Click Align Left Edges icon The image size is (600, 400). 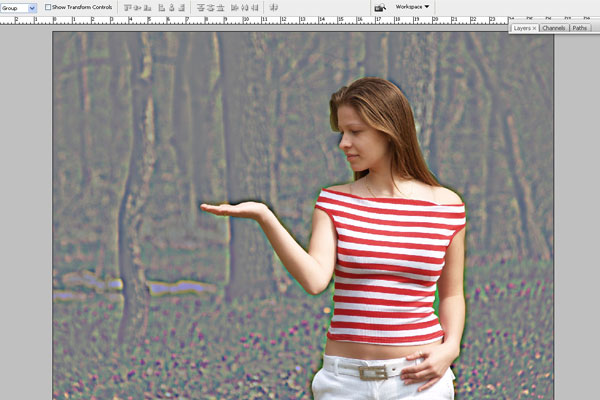click(x=162, y=7)
